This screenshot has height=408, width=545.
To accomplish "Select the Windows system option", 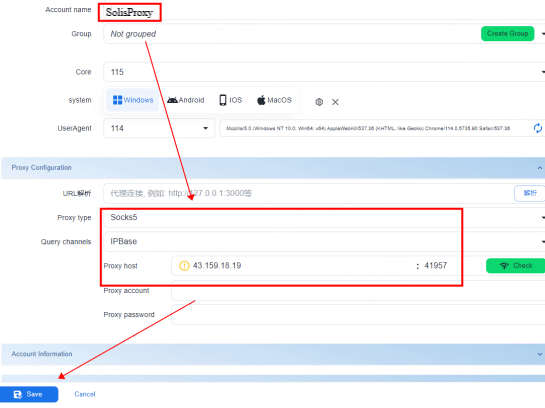I will 133,100.
